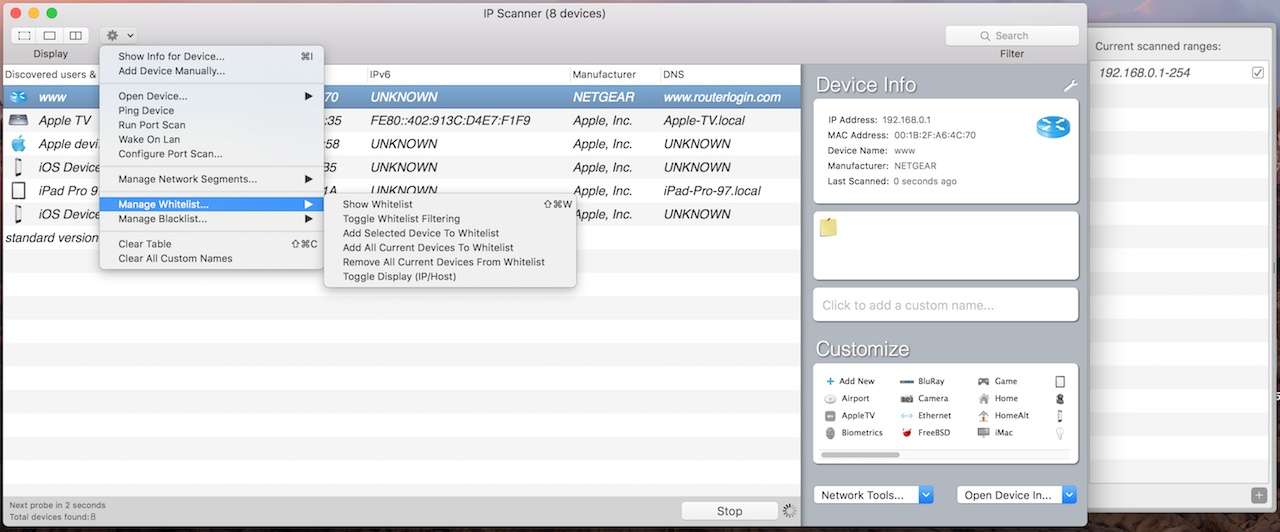The width and height of the screenshot is (1280, 532).
Task: Click the www.routerlogin.com DNS cell
Action: pos(722,97)
